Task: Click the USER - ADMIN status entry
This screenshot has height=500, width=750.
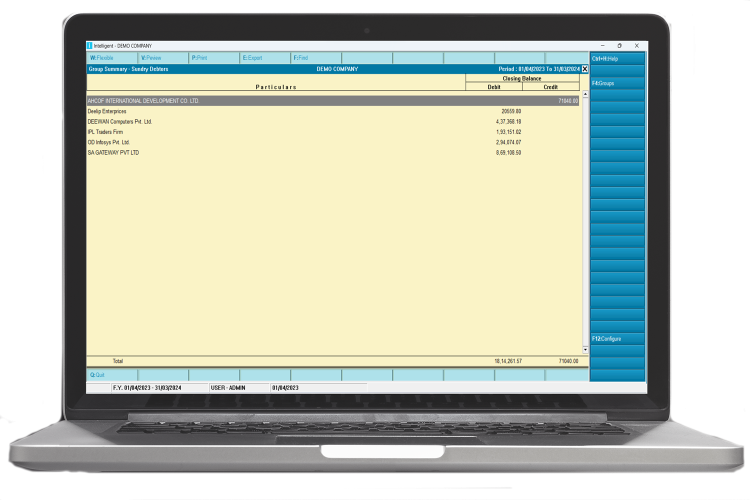Action: (x=228, y=388)
